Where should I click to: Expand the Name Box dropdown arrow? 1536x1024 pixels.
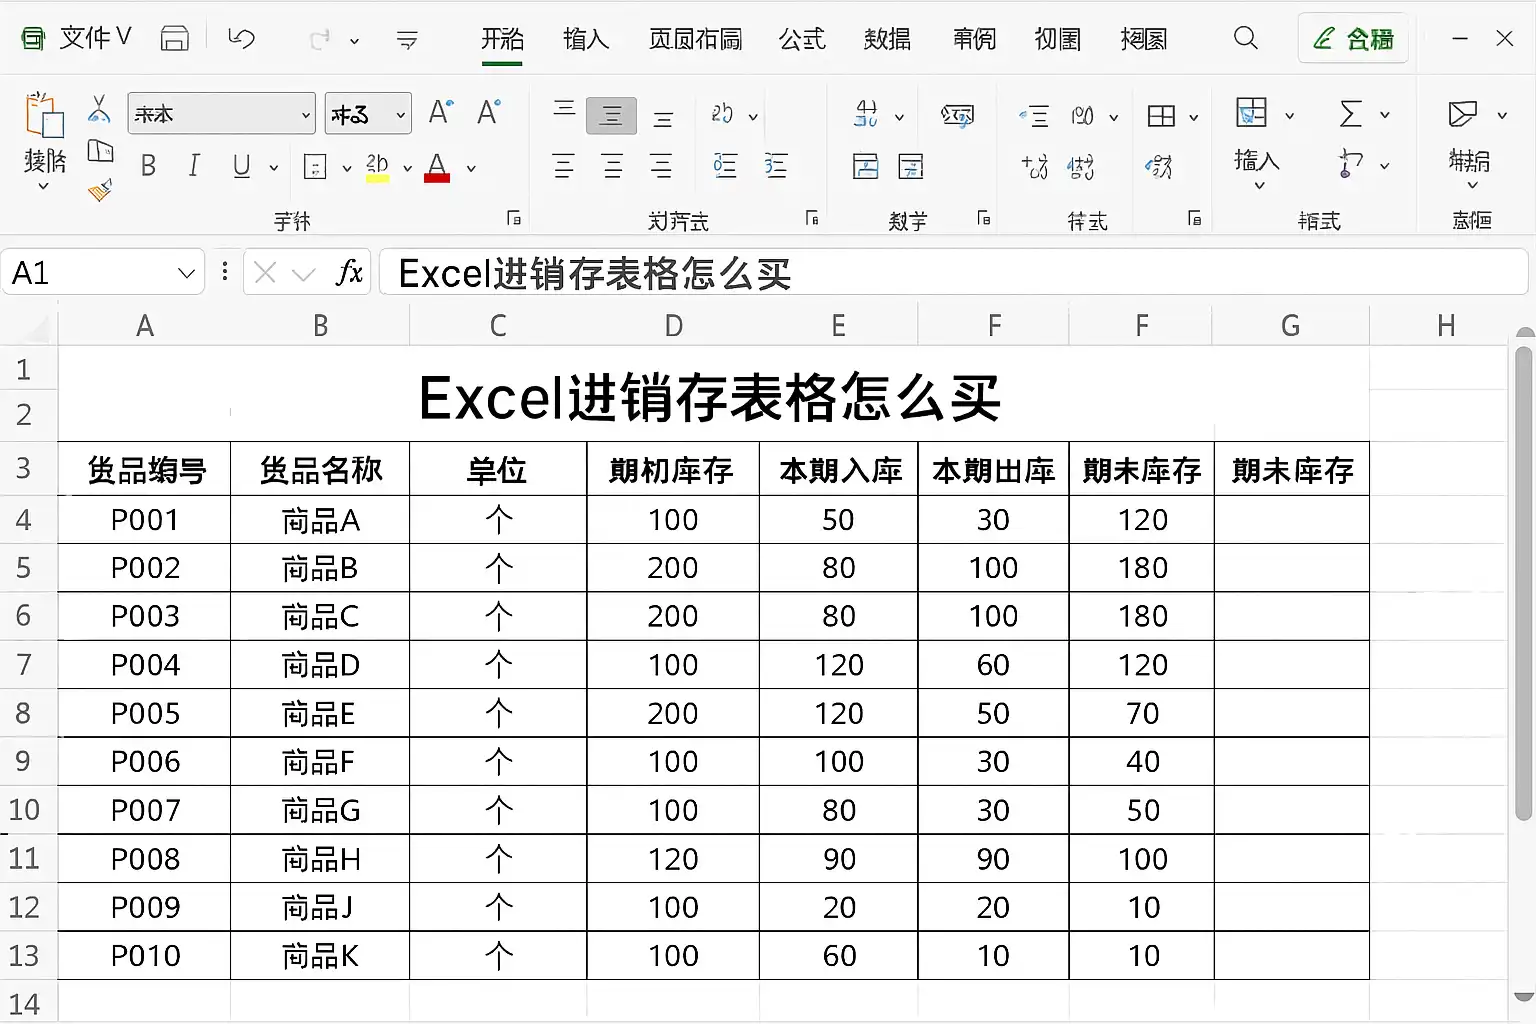(x=186, y=273)
